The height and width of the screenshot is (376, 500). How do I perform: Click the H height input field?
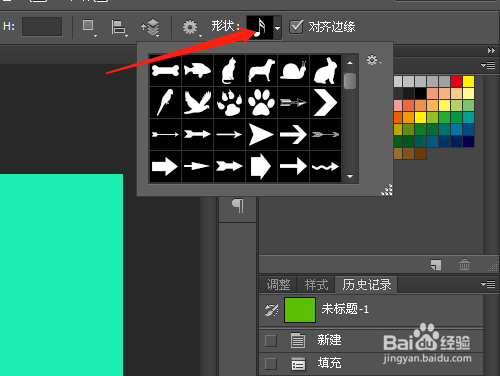point(42,27)
